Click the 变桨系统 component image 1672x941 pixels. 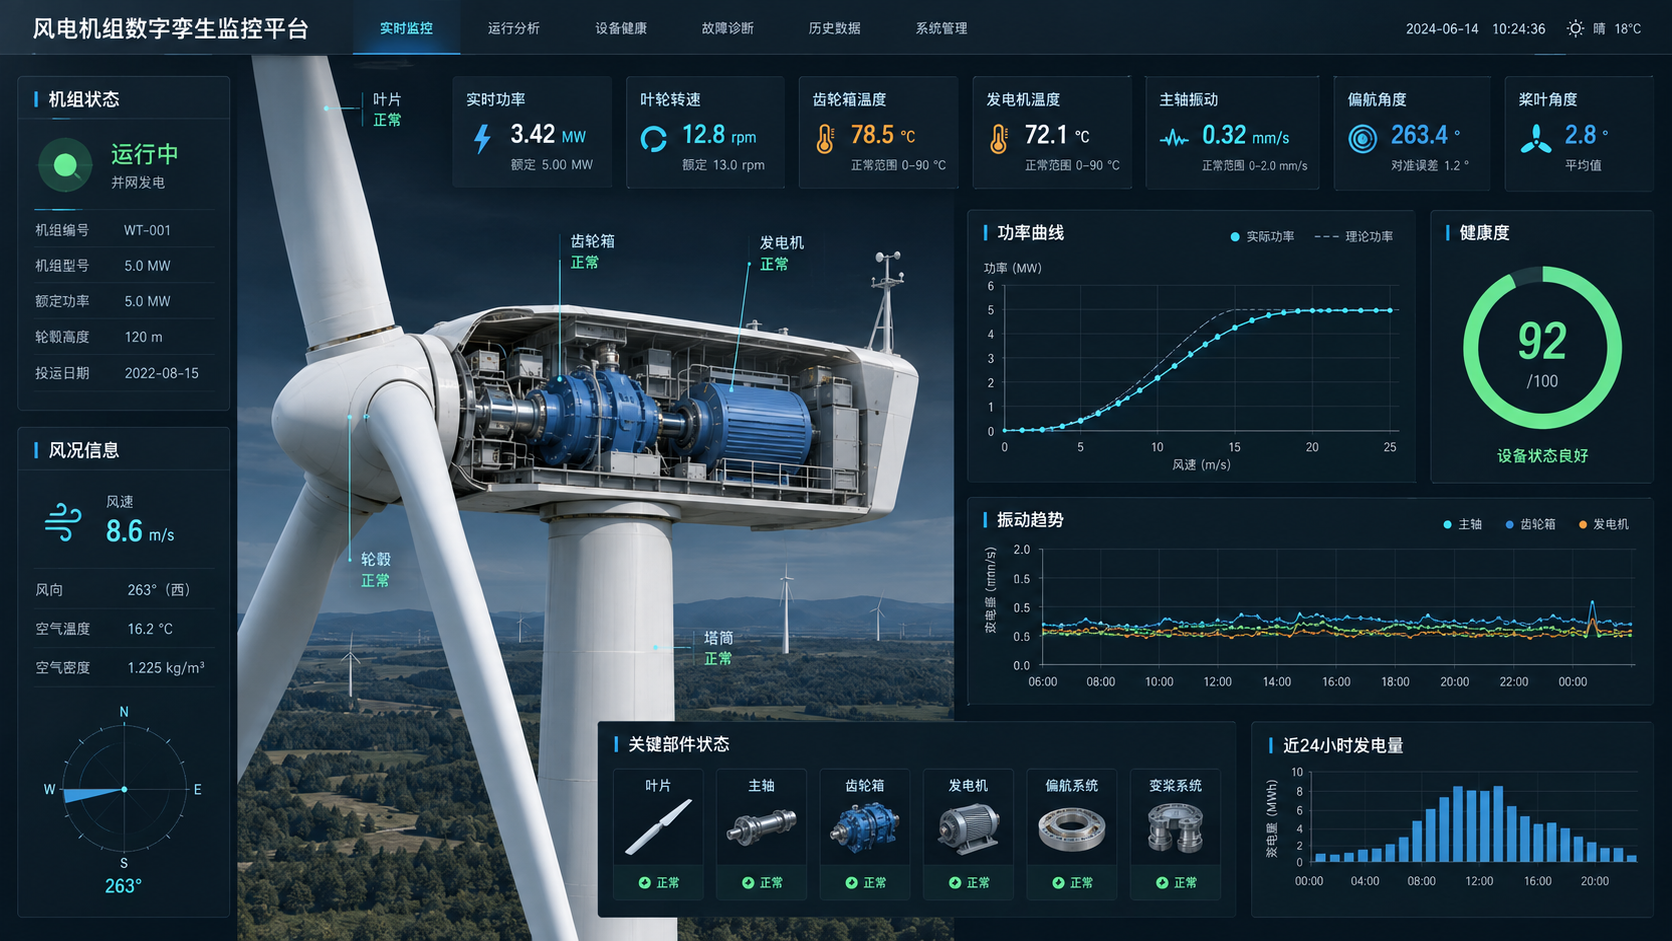(1175, 828)
